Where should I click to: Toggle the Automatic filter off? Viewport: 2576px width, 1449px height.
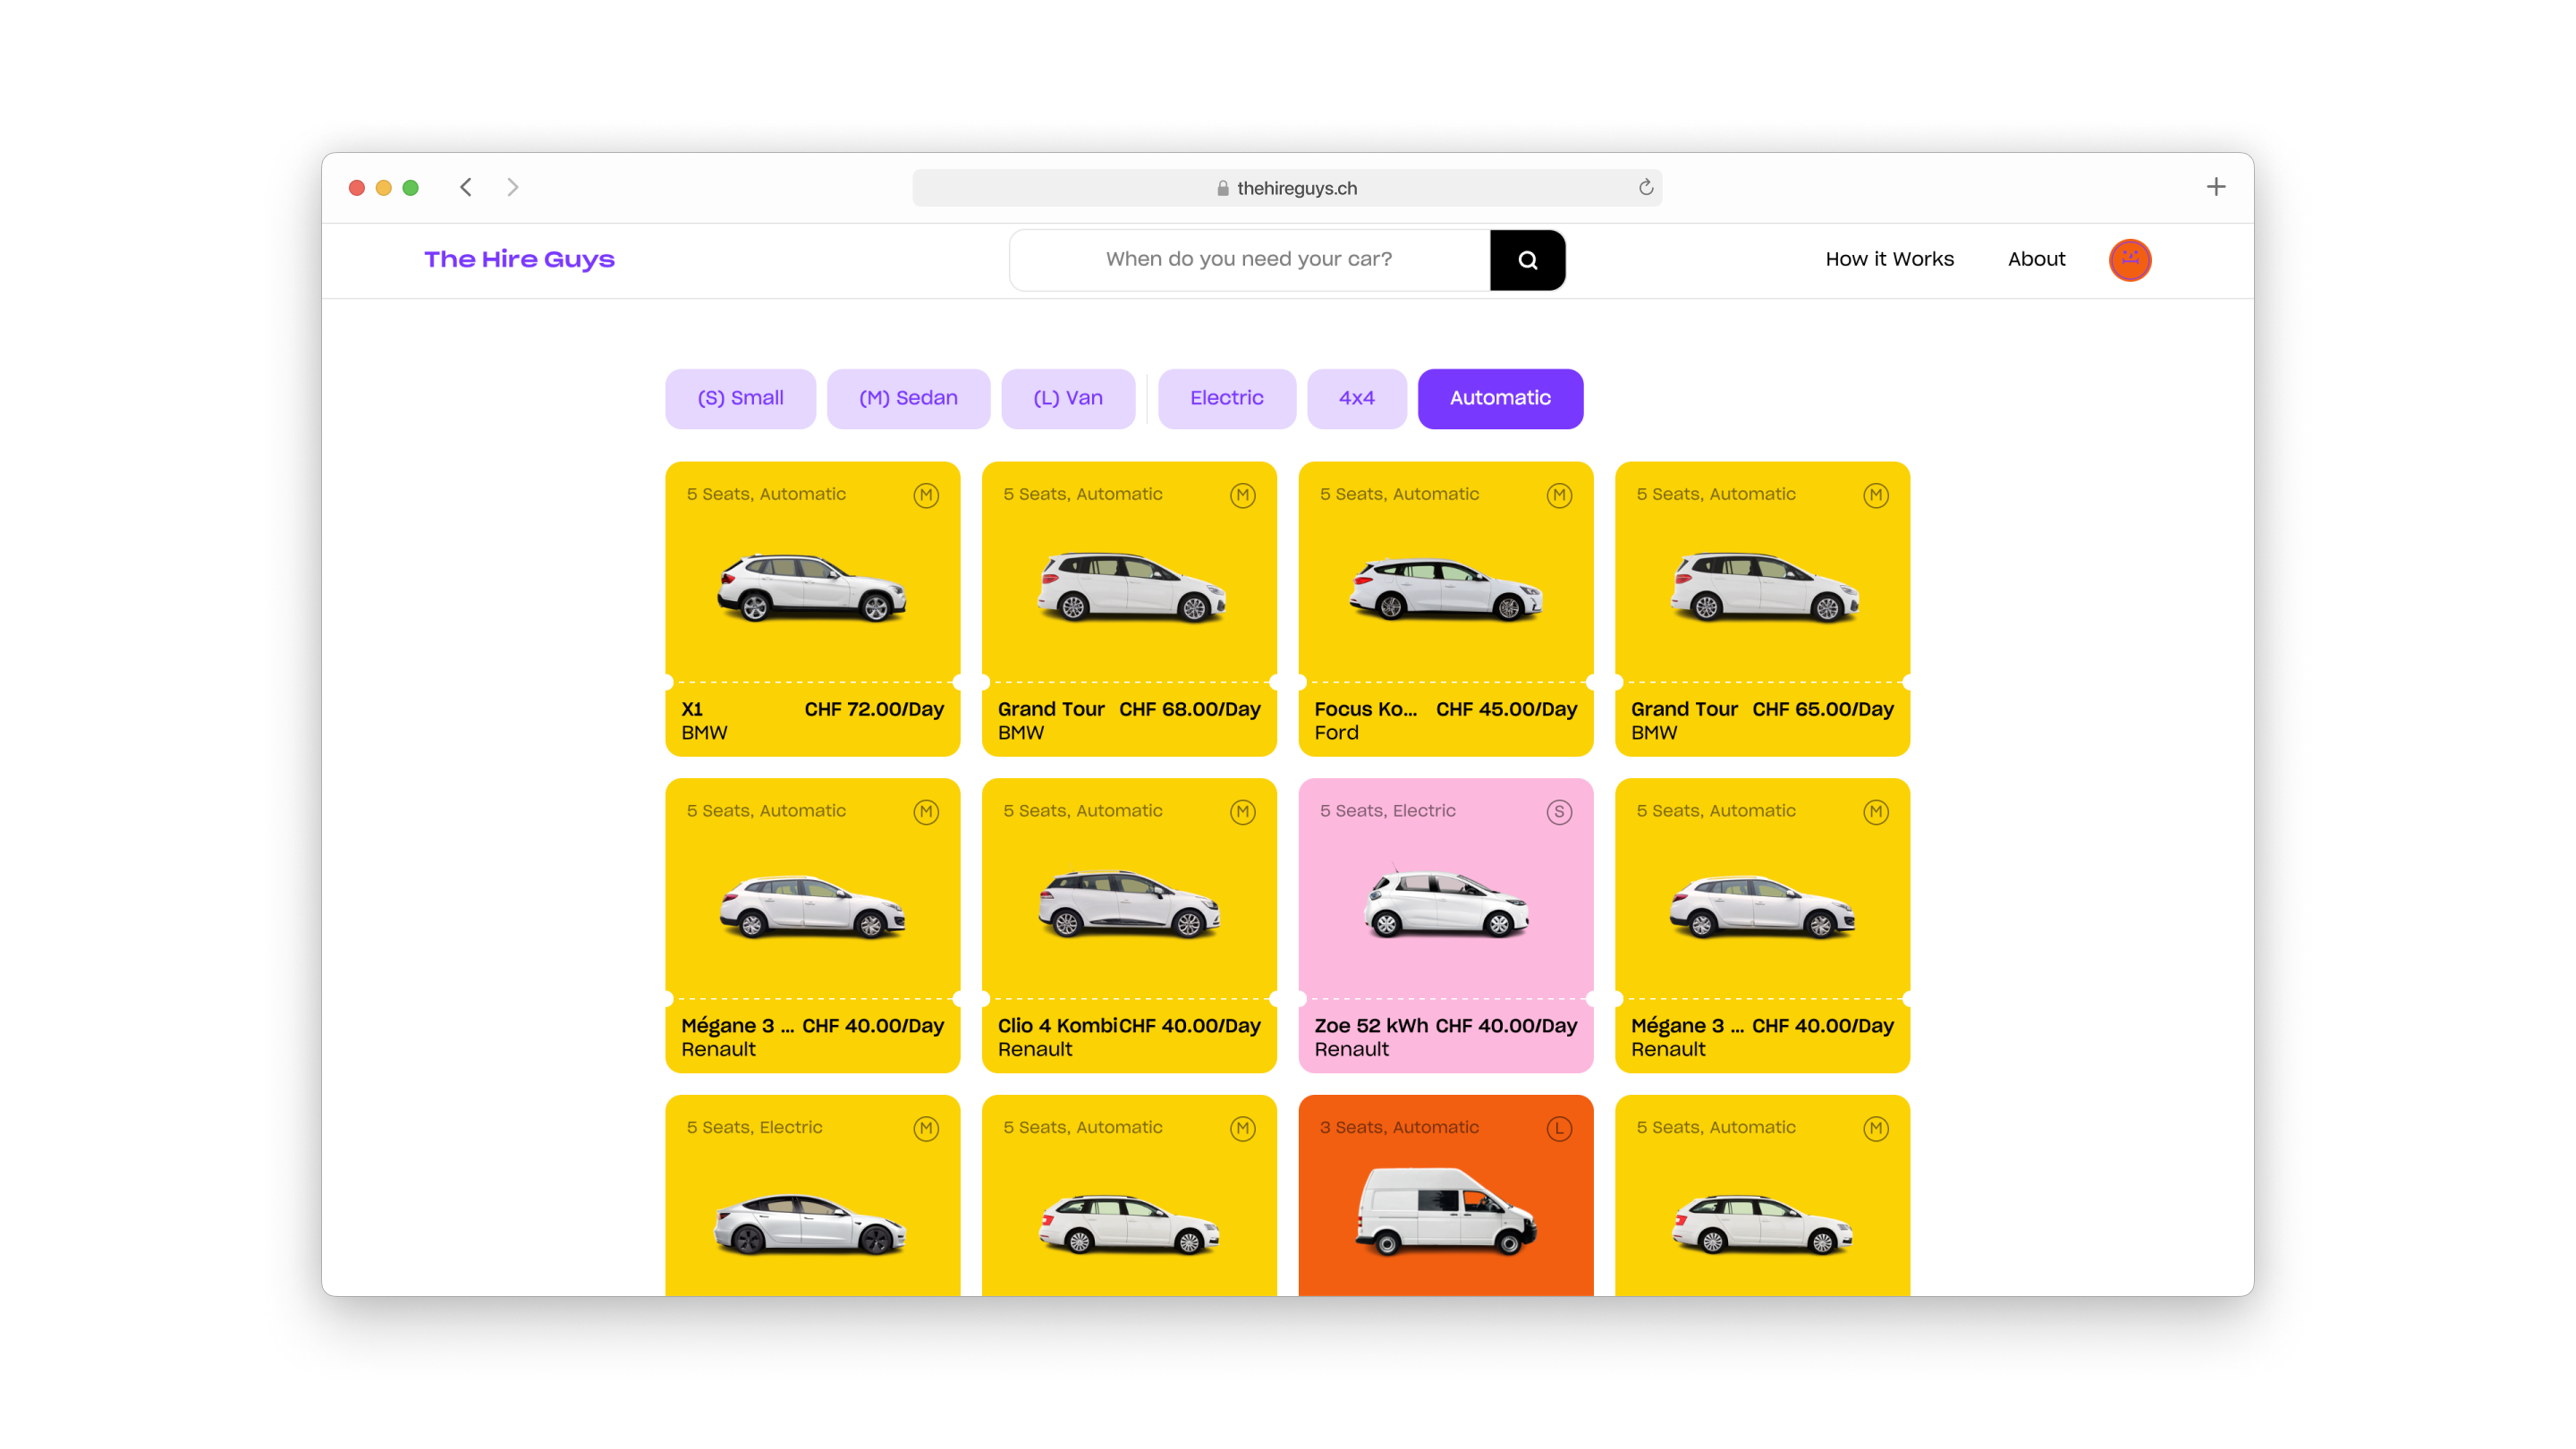tap(1499, 398)
